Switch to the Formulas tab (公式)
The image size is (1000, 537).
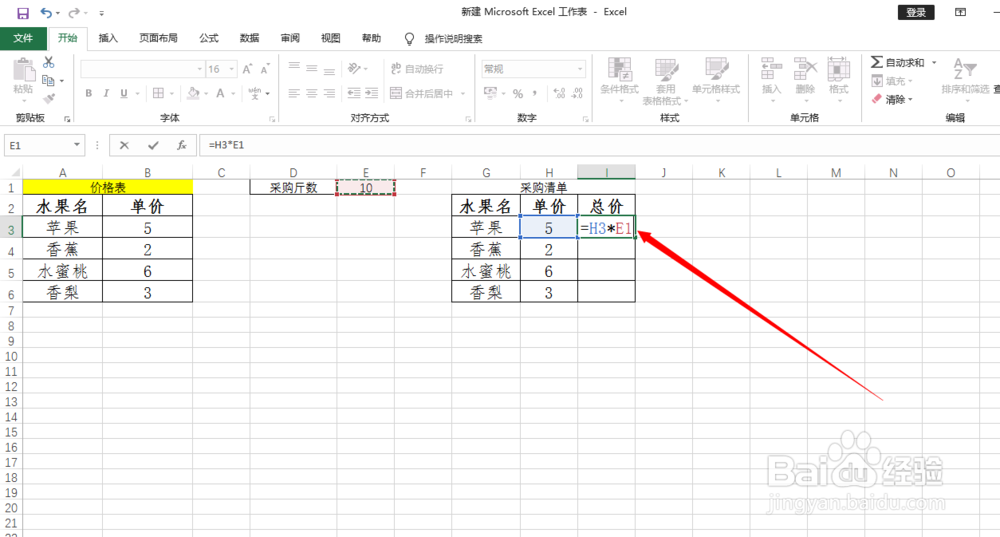(x=209, y=38)
